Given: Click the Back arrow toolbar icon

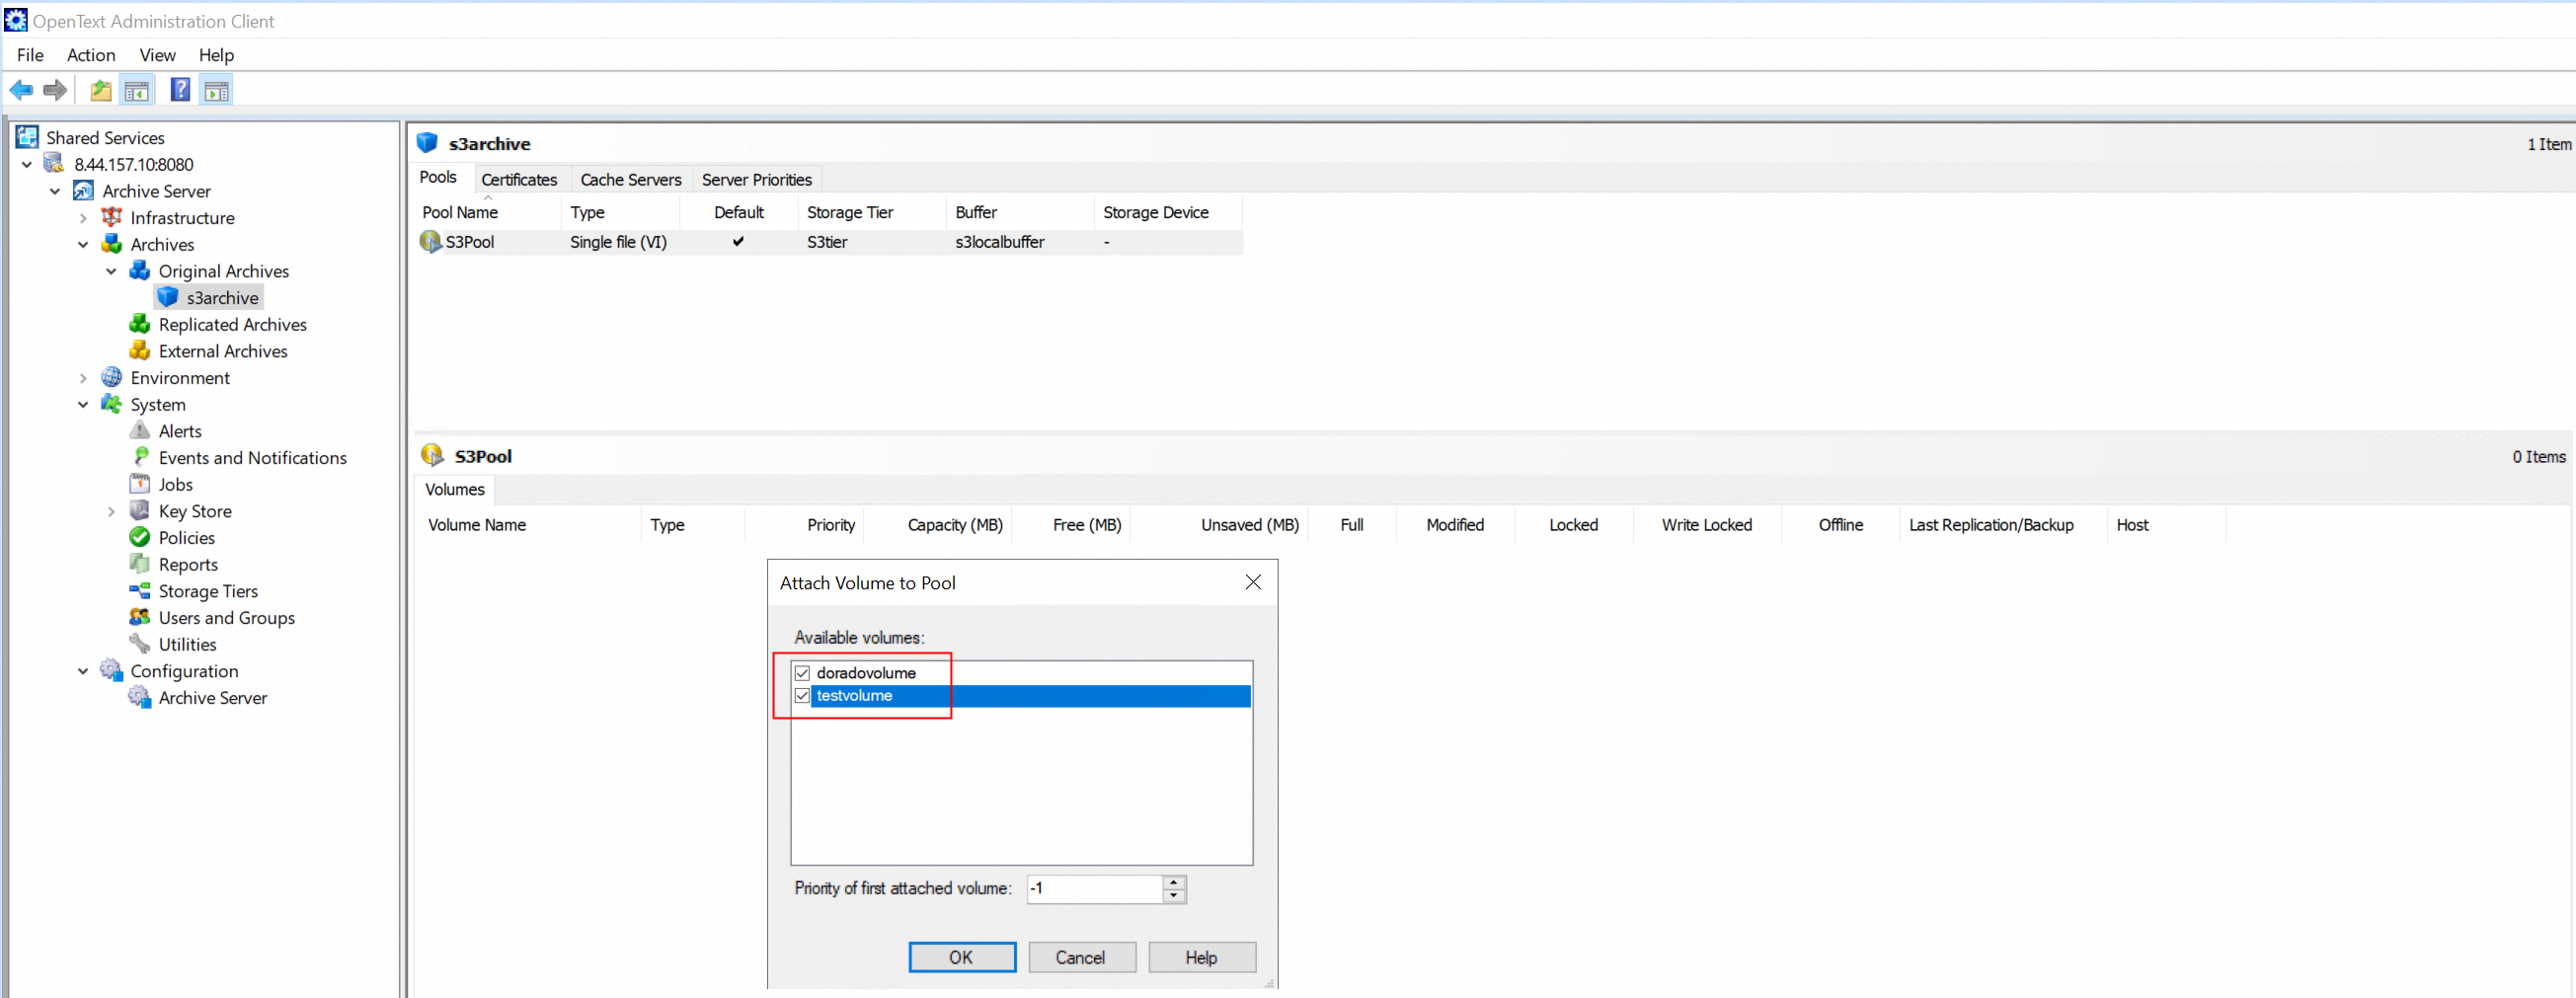Looking at the screenshot, I should (21, 91).
